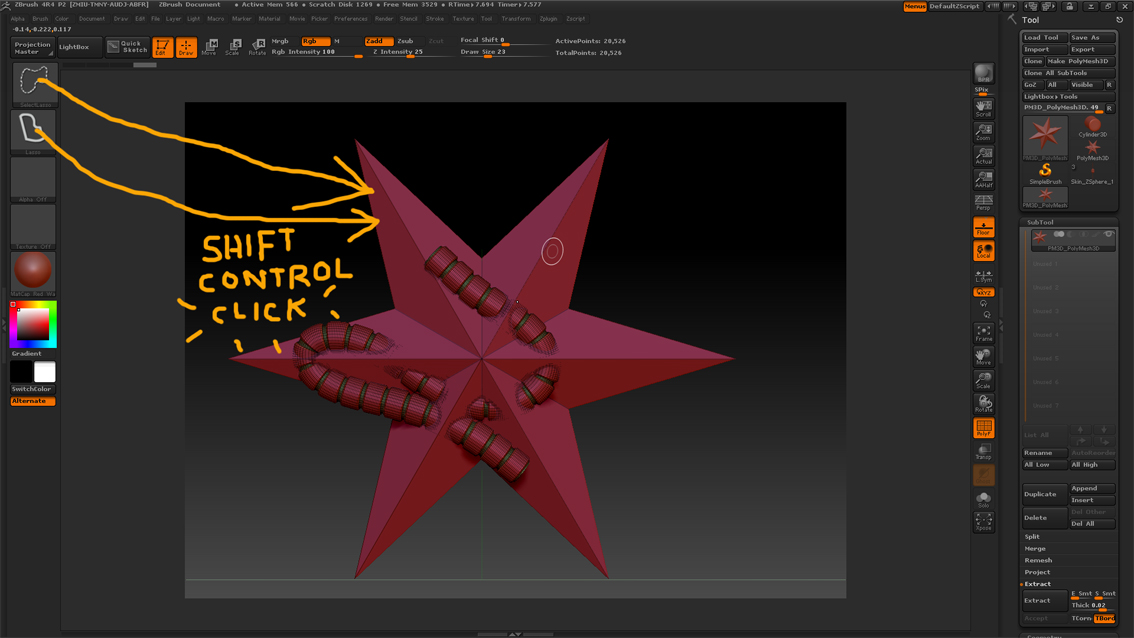Viewport: 1134px width, 638px height.
Task: Open the Preferences menu
Action: pyautogui.click(x=351, y=19)
